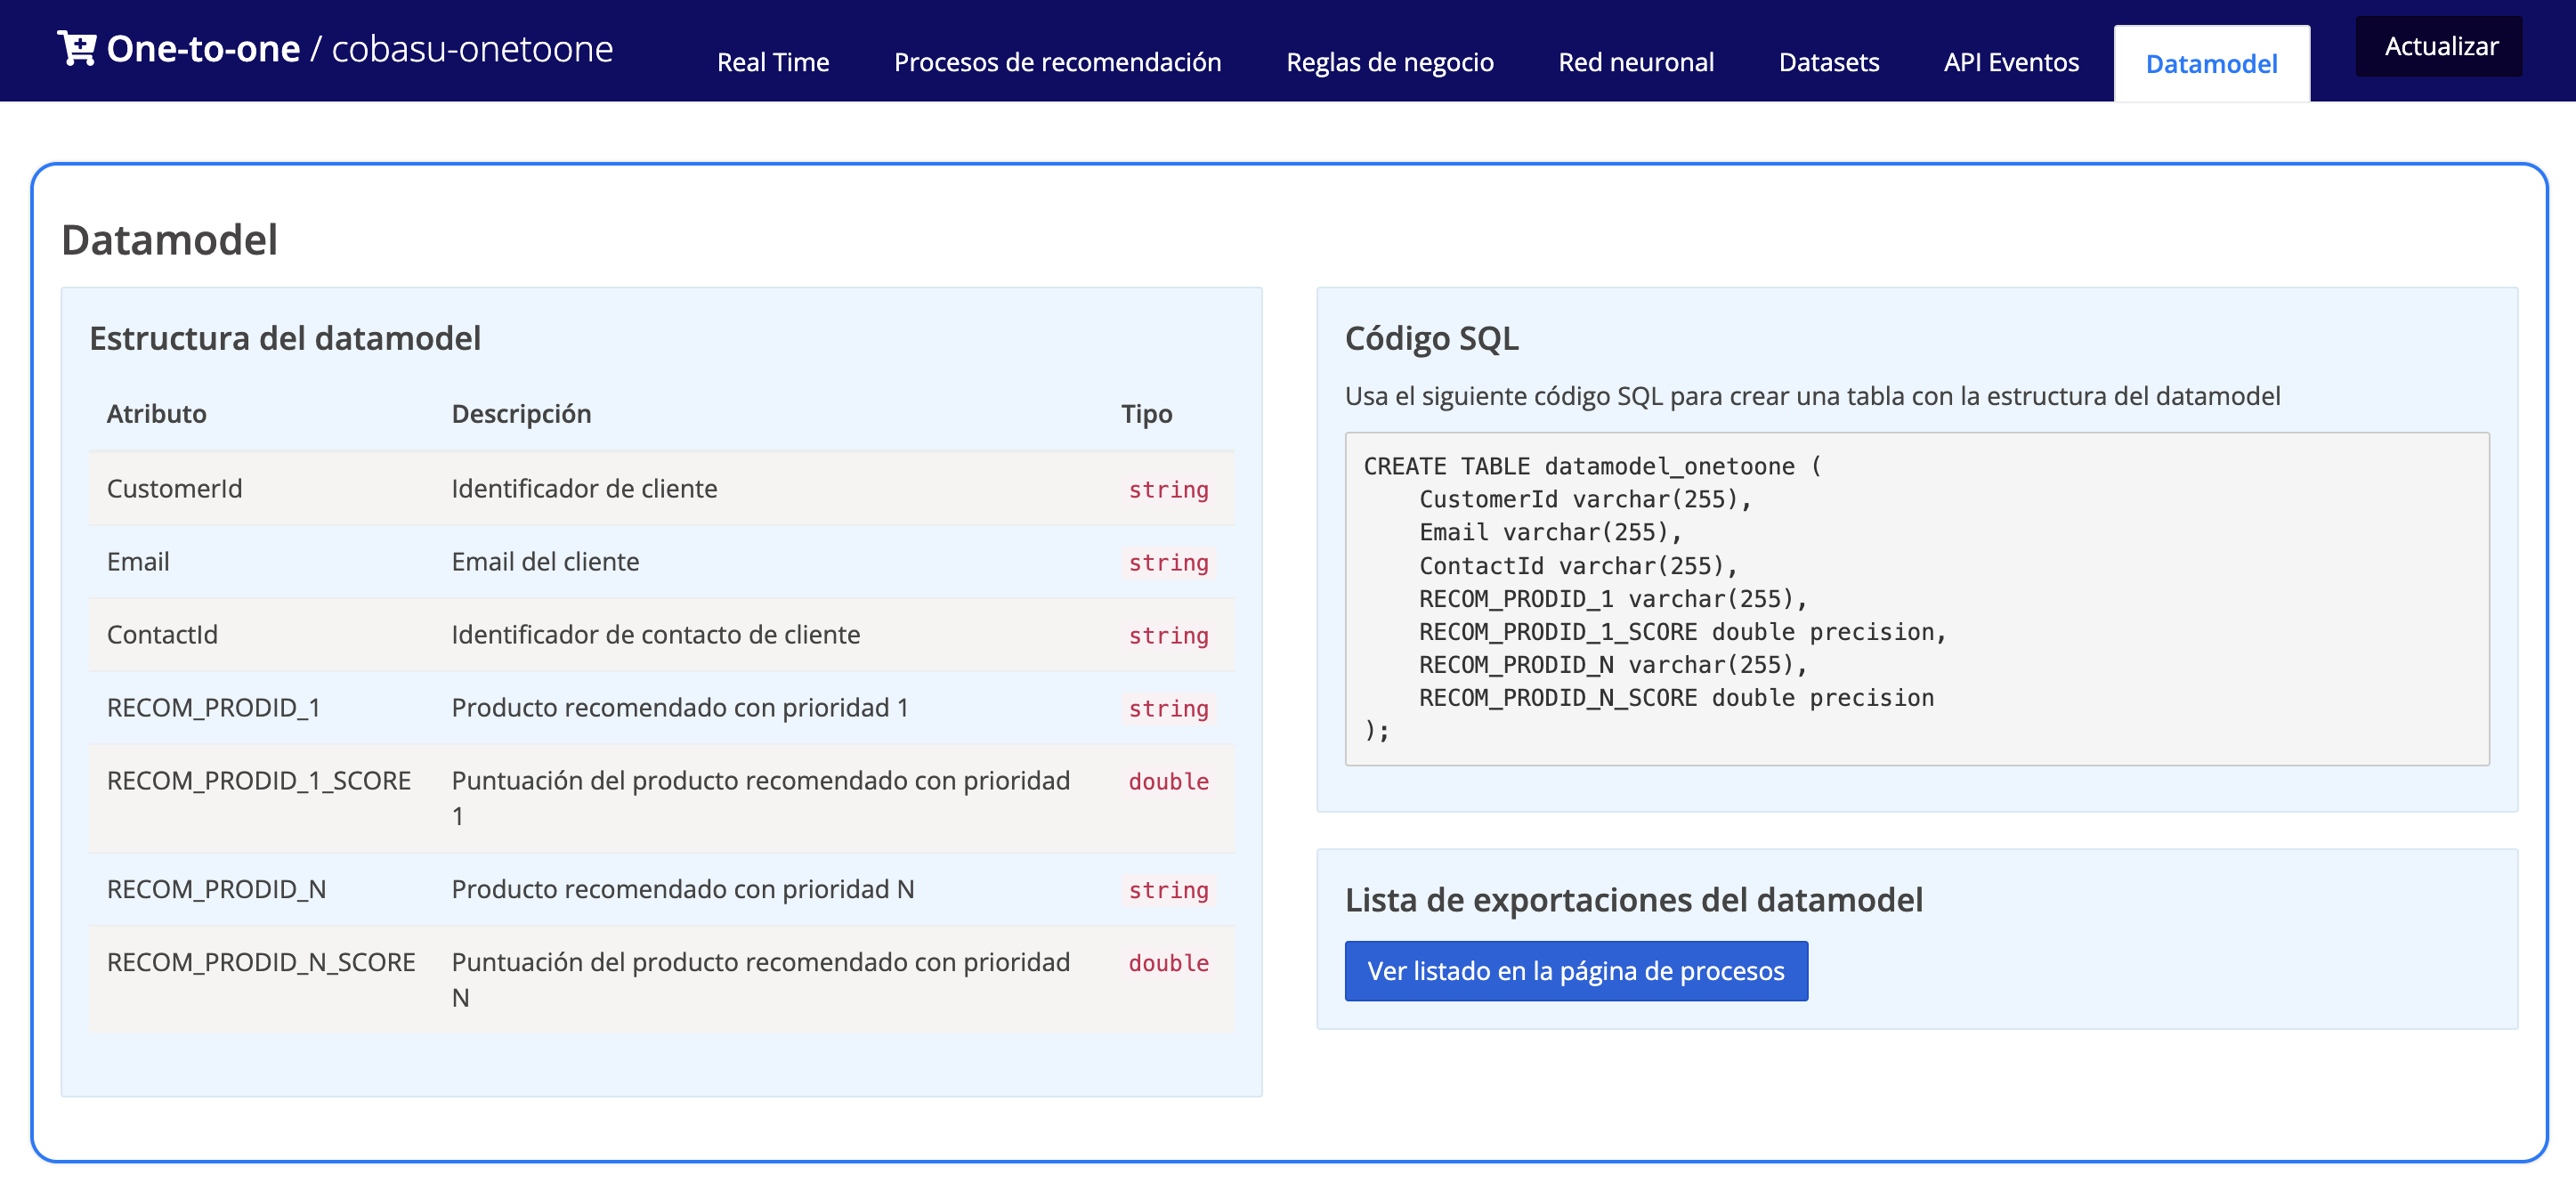Image resolution: width=2576 pixels, height=1191 pixels.
Task: Open the API Eventos tab
Action: coord(2010,62)
